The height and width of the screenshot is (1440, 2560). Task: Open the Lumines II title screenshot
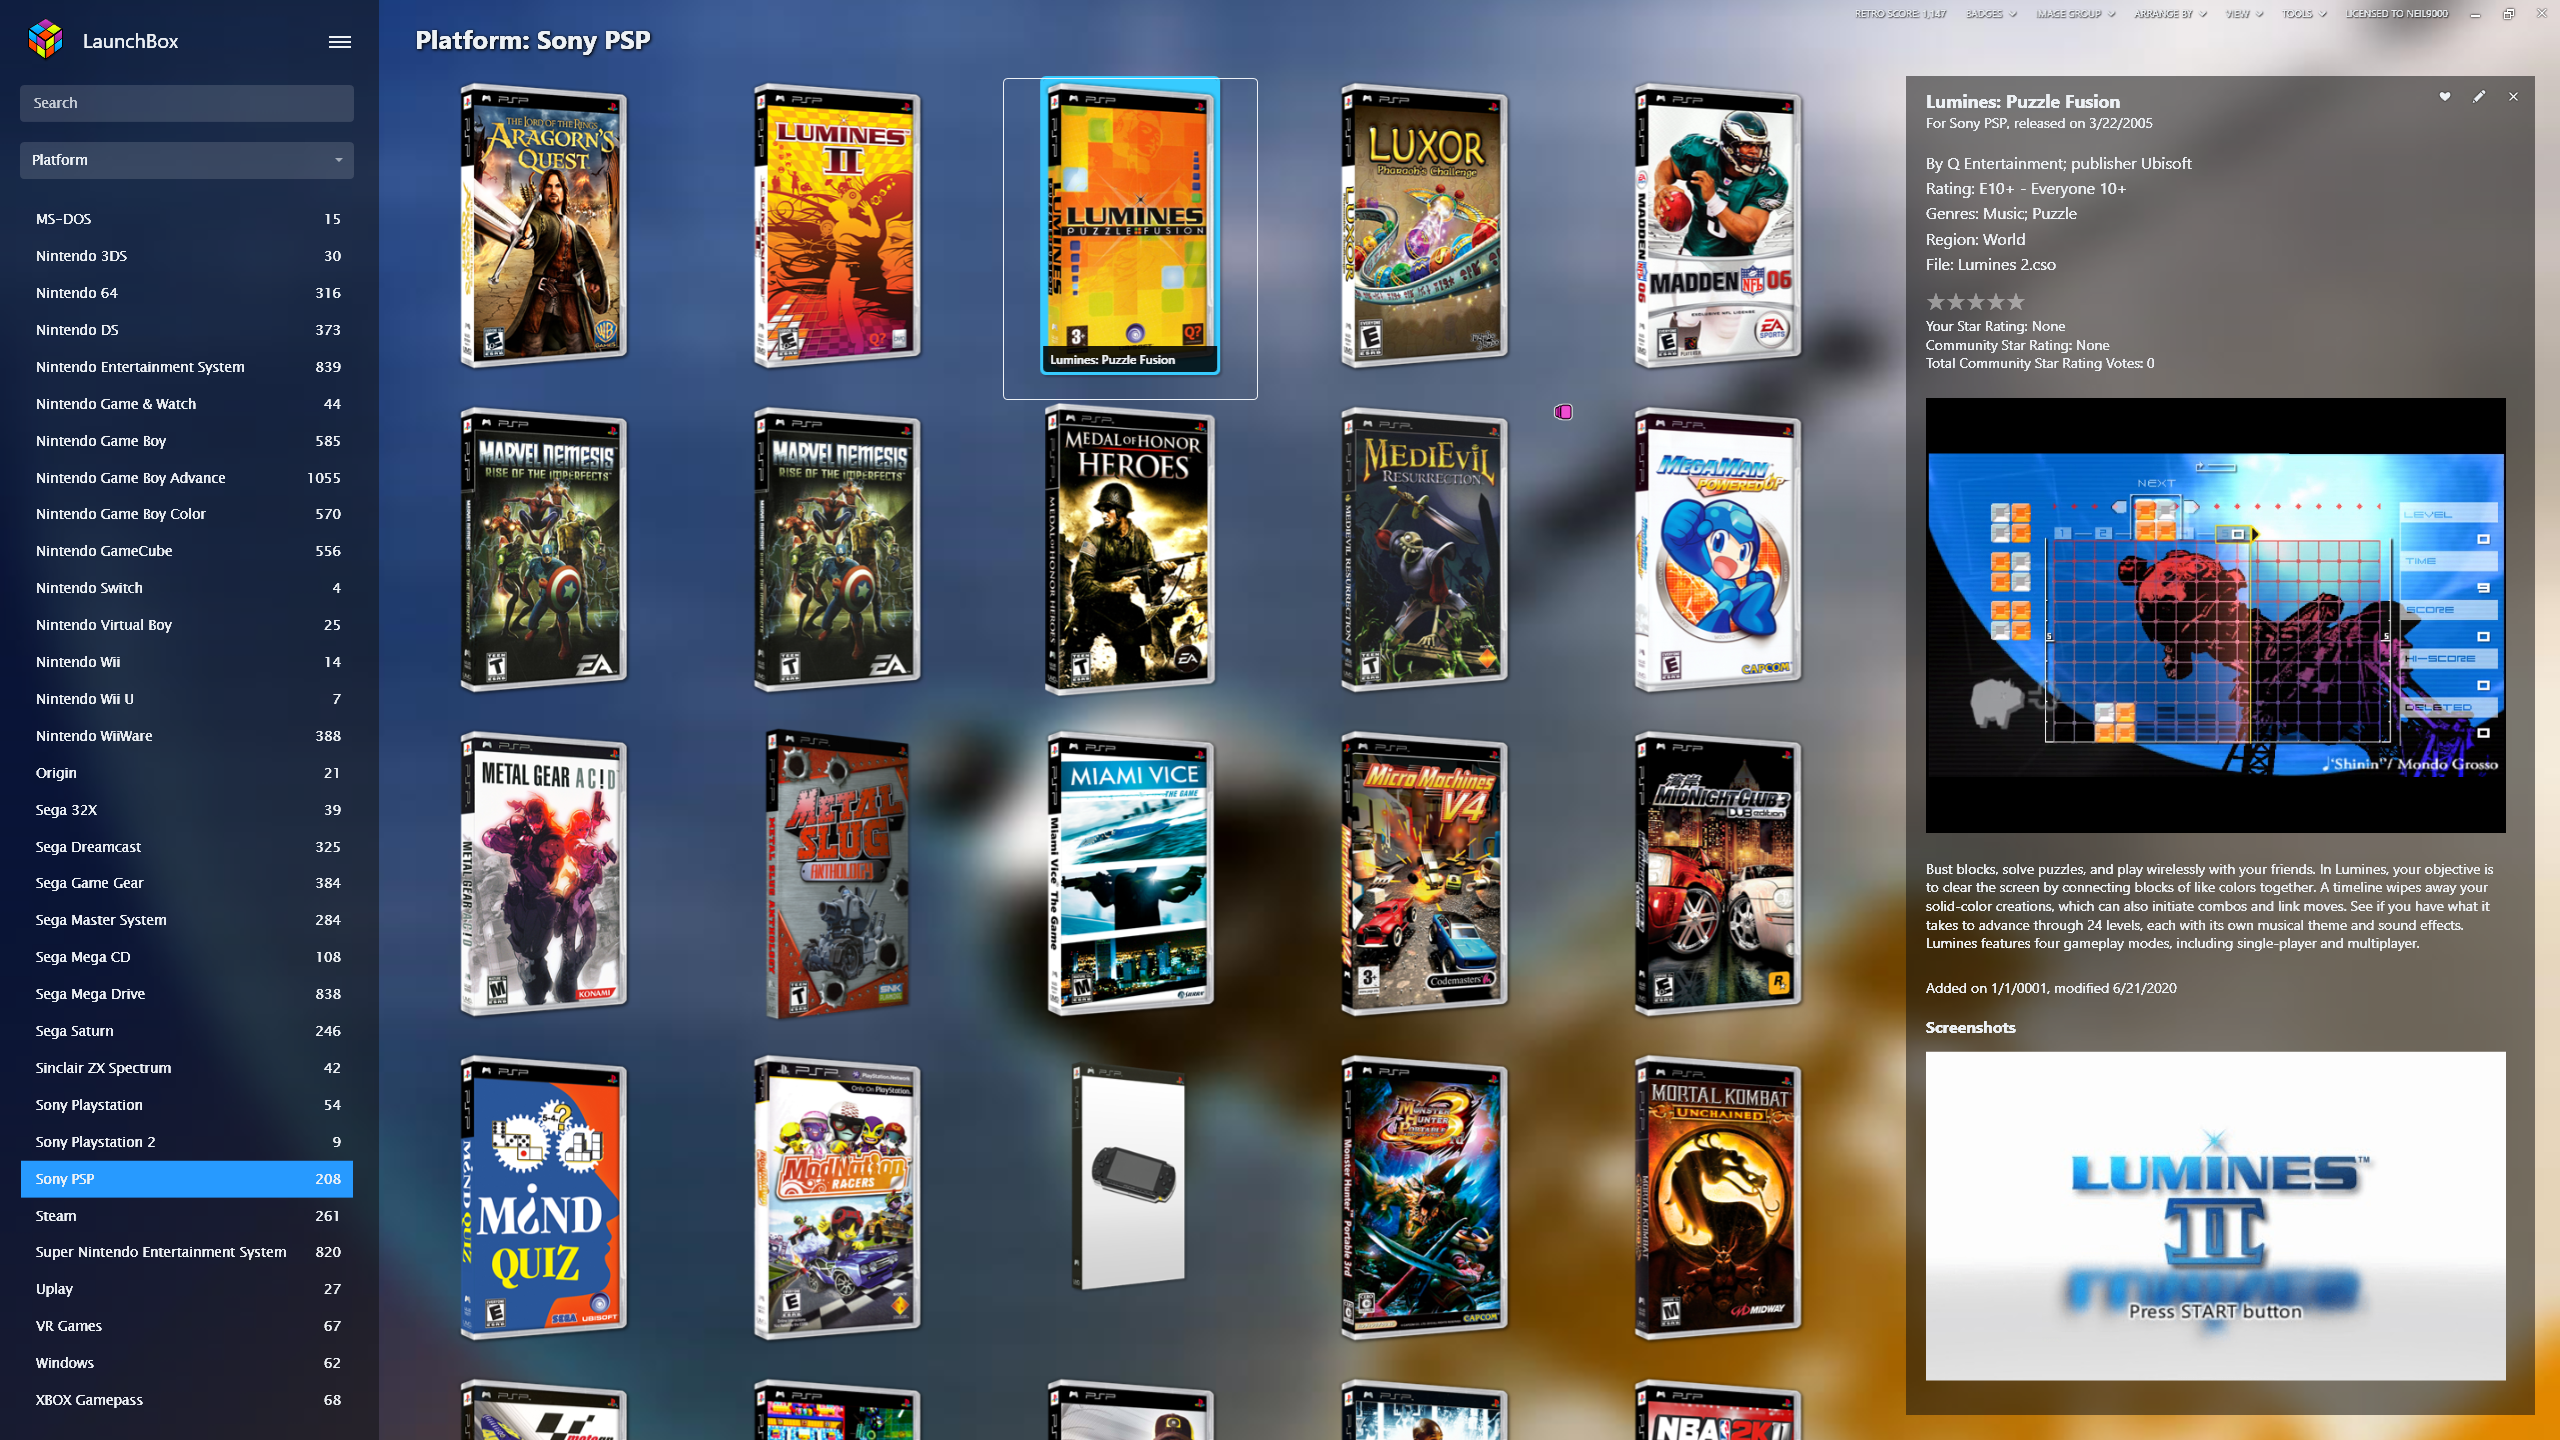pos(2215,1215)
